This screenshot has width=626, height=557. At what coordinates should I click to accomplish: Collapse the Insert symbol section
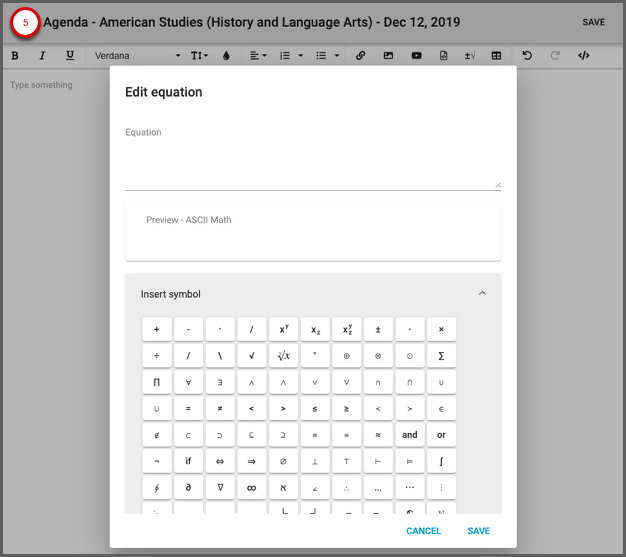(482, 294)
